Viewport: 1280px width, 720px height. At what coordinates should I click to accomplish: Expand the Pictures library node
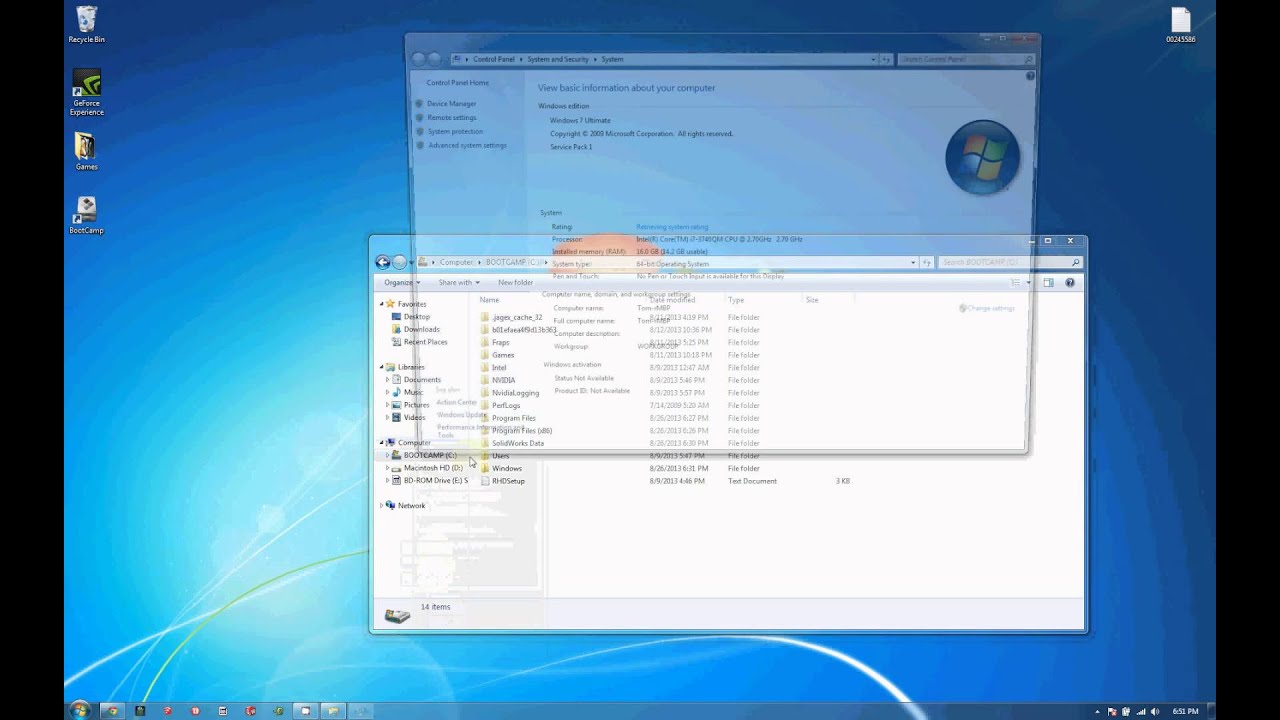pyautogui.click(x=388, y=405)
